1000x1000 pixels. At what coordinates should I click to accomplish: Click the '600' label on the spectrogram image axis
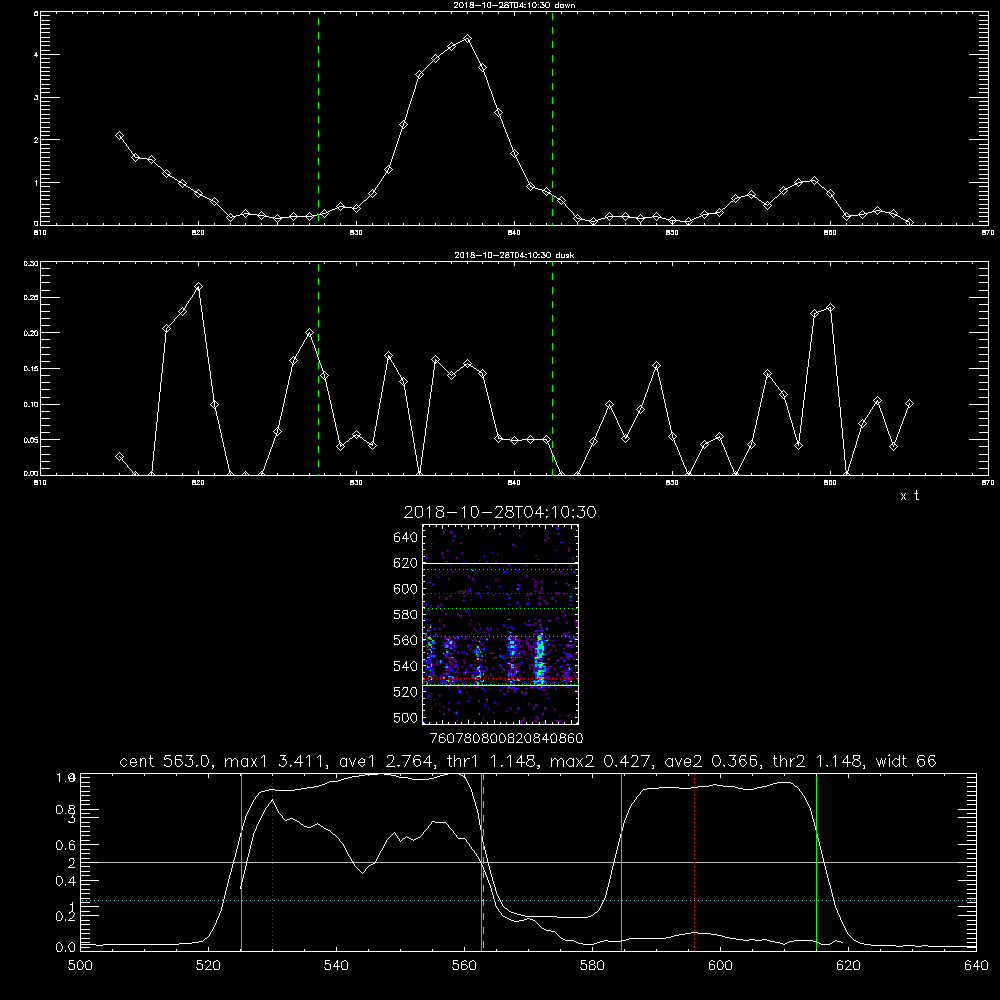(x=405, y=589)
